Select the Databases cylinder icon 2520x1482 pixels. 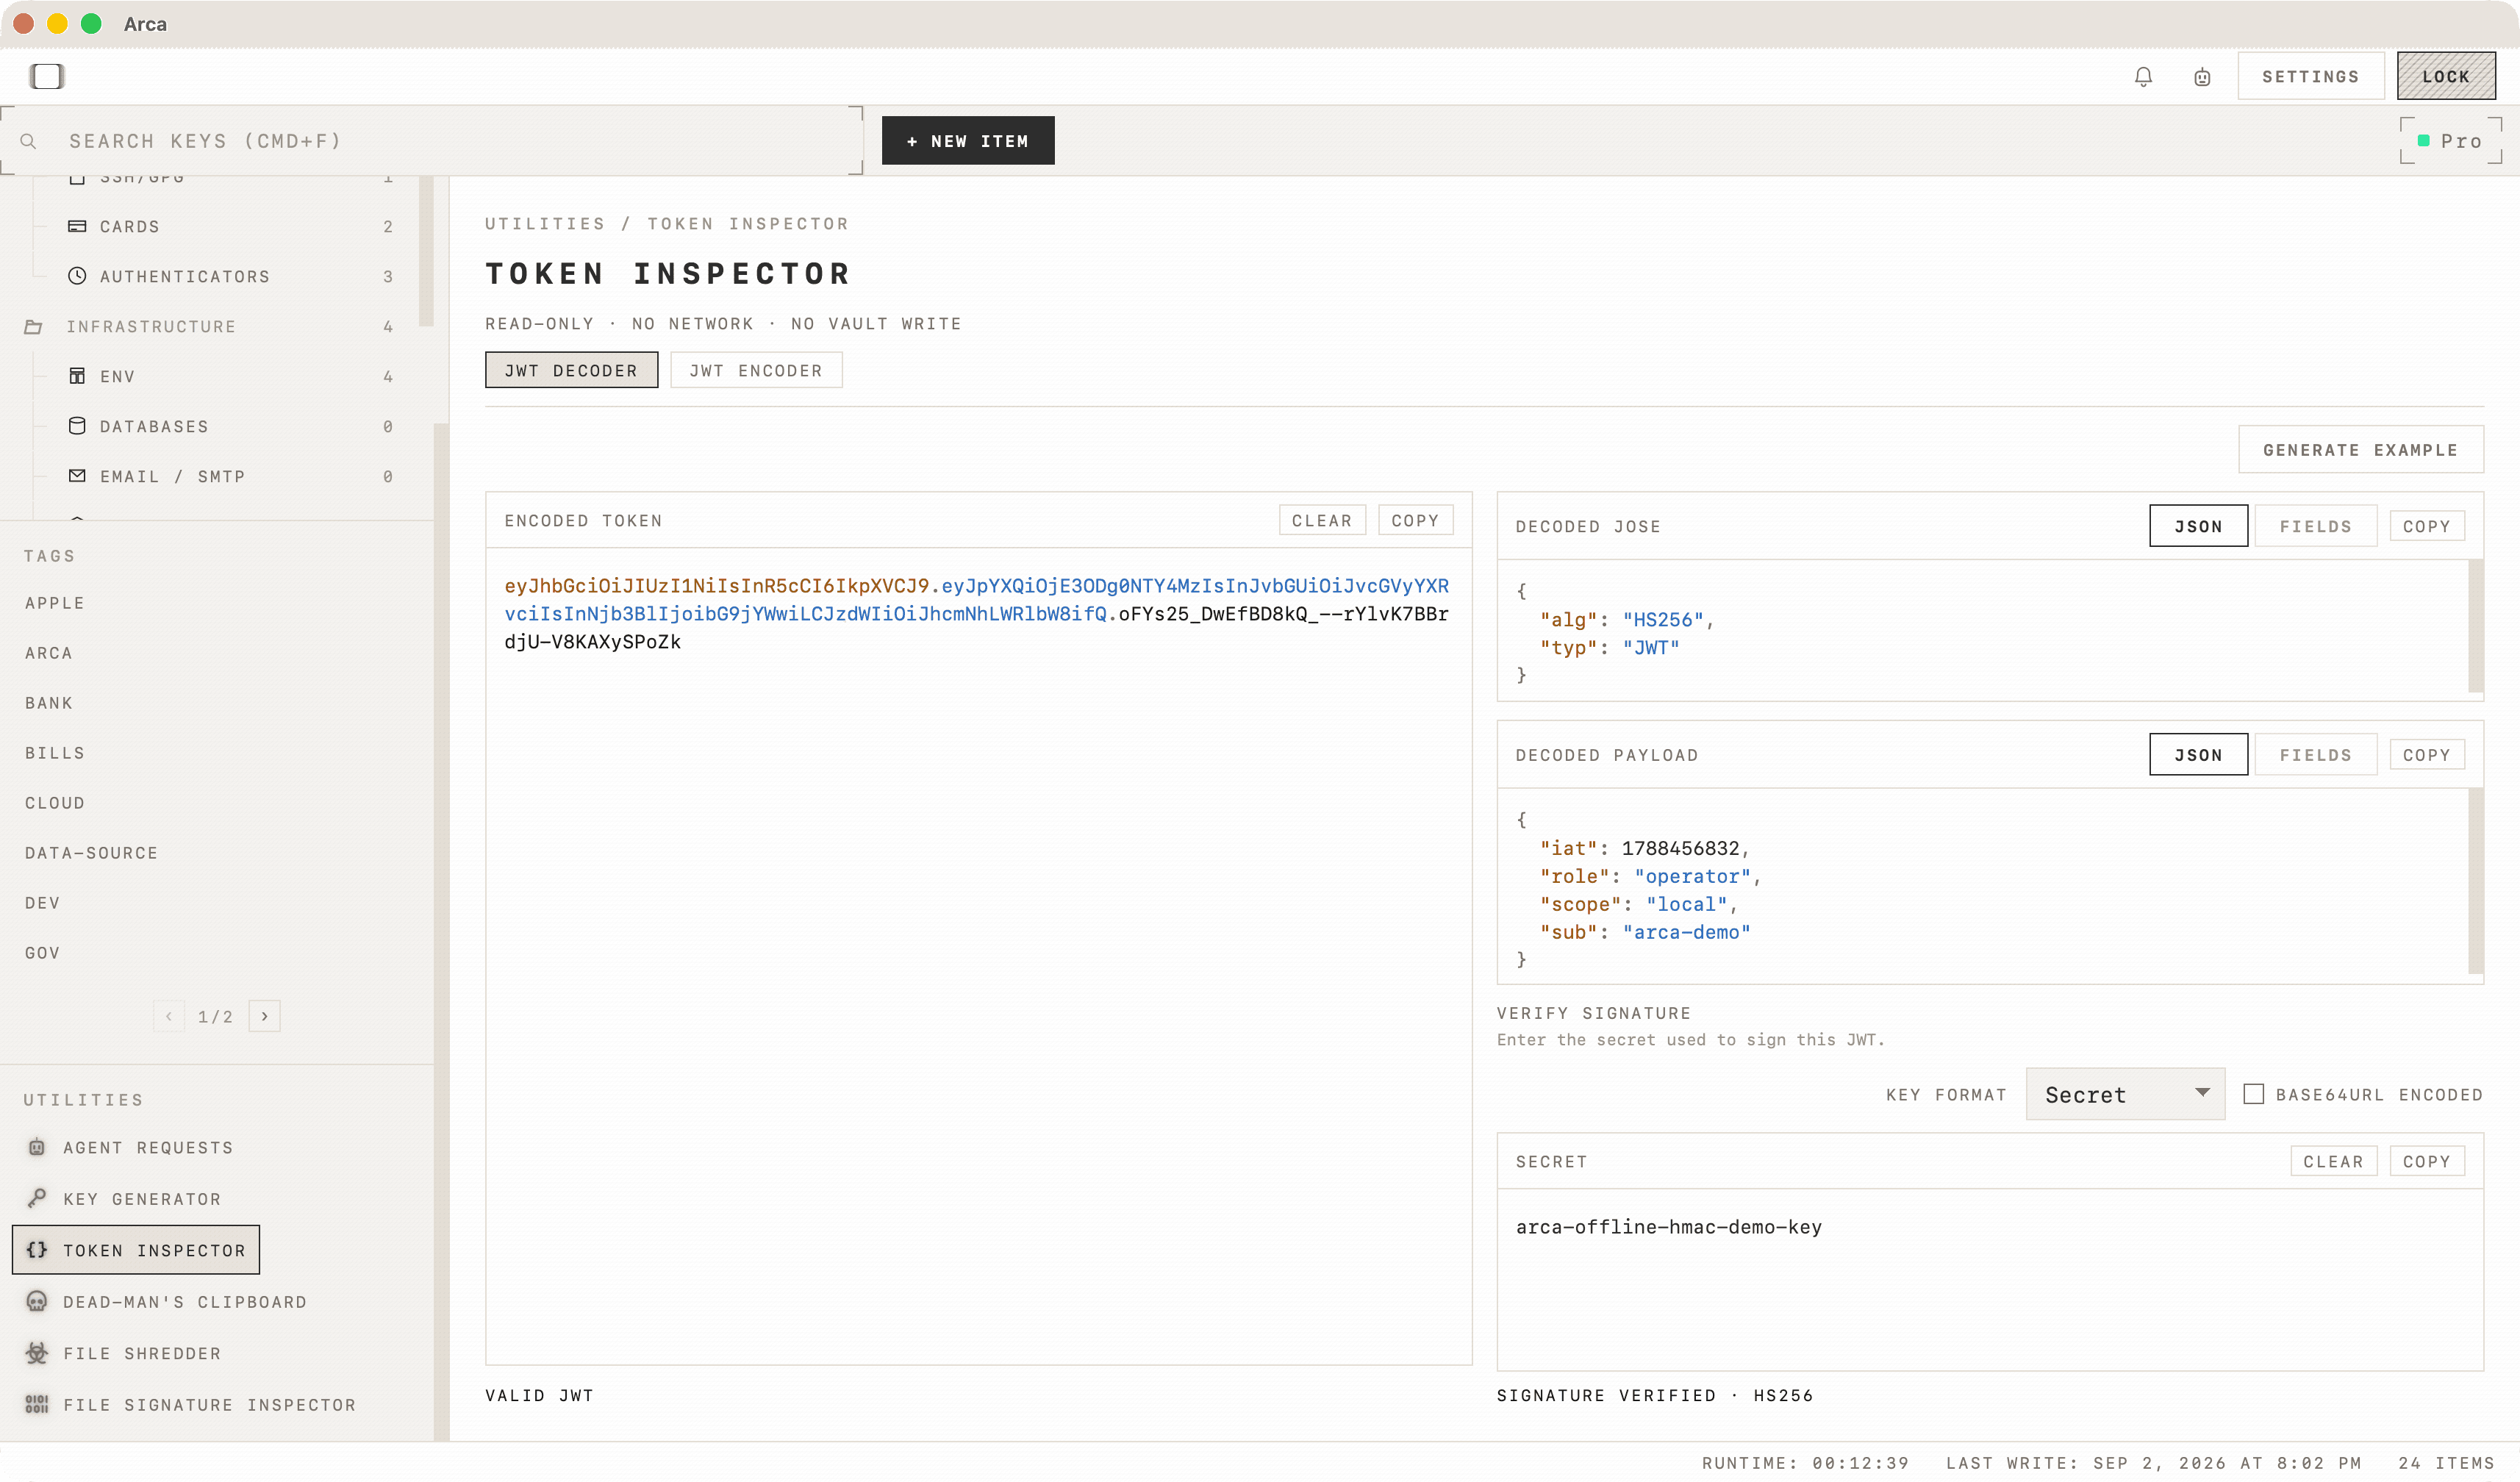[x=77, y=426]
